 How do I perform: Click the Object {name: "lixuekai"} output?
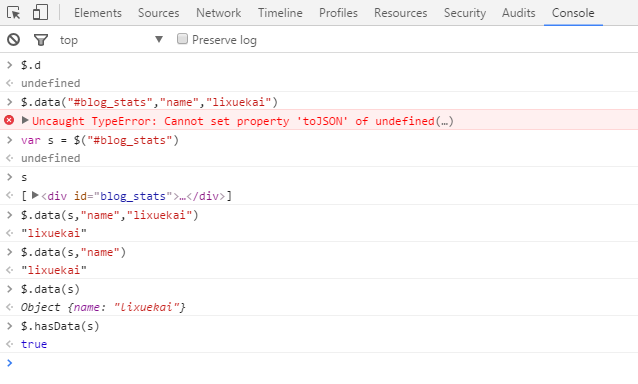pyautogui.click(x=103, y=307)
